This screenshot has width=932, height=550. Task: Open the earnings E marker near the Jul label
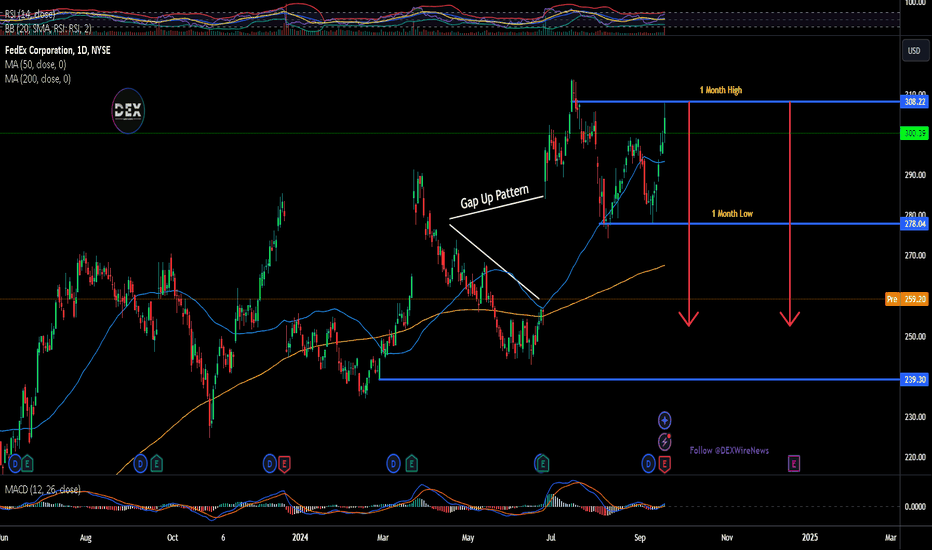[541, 463]
